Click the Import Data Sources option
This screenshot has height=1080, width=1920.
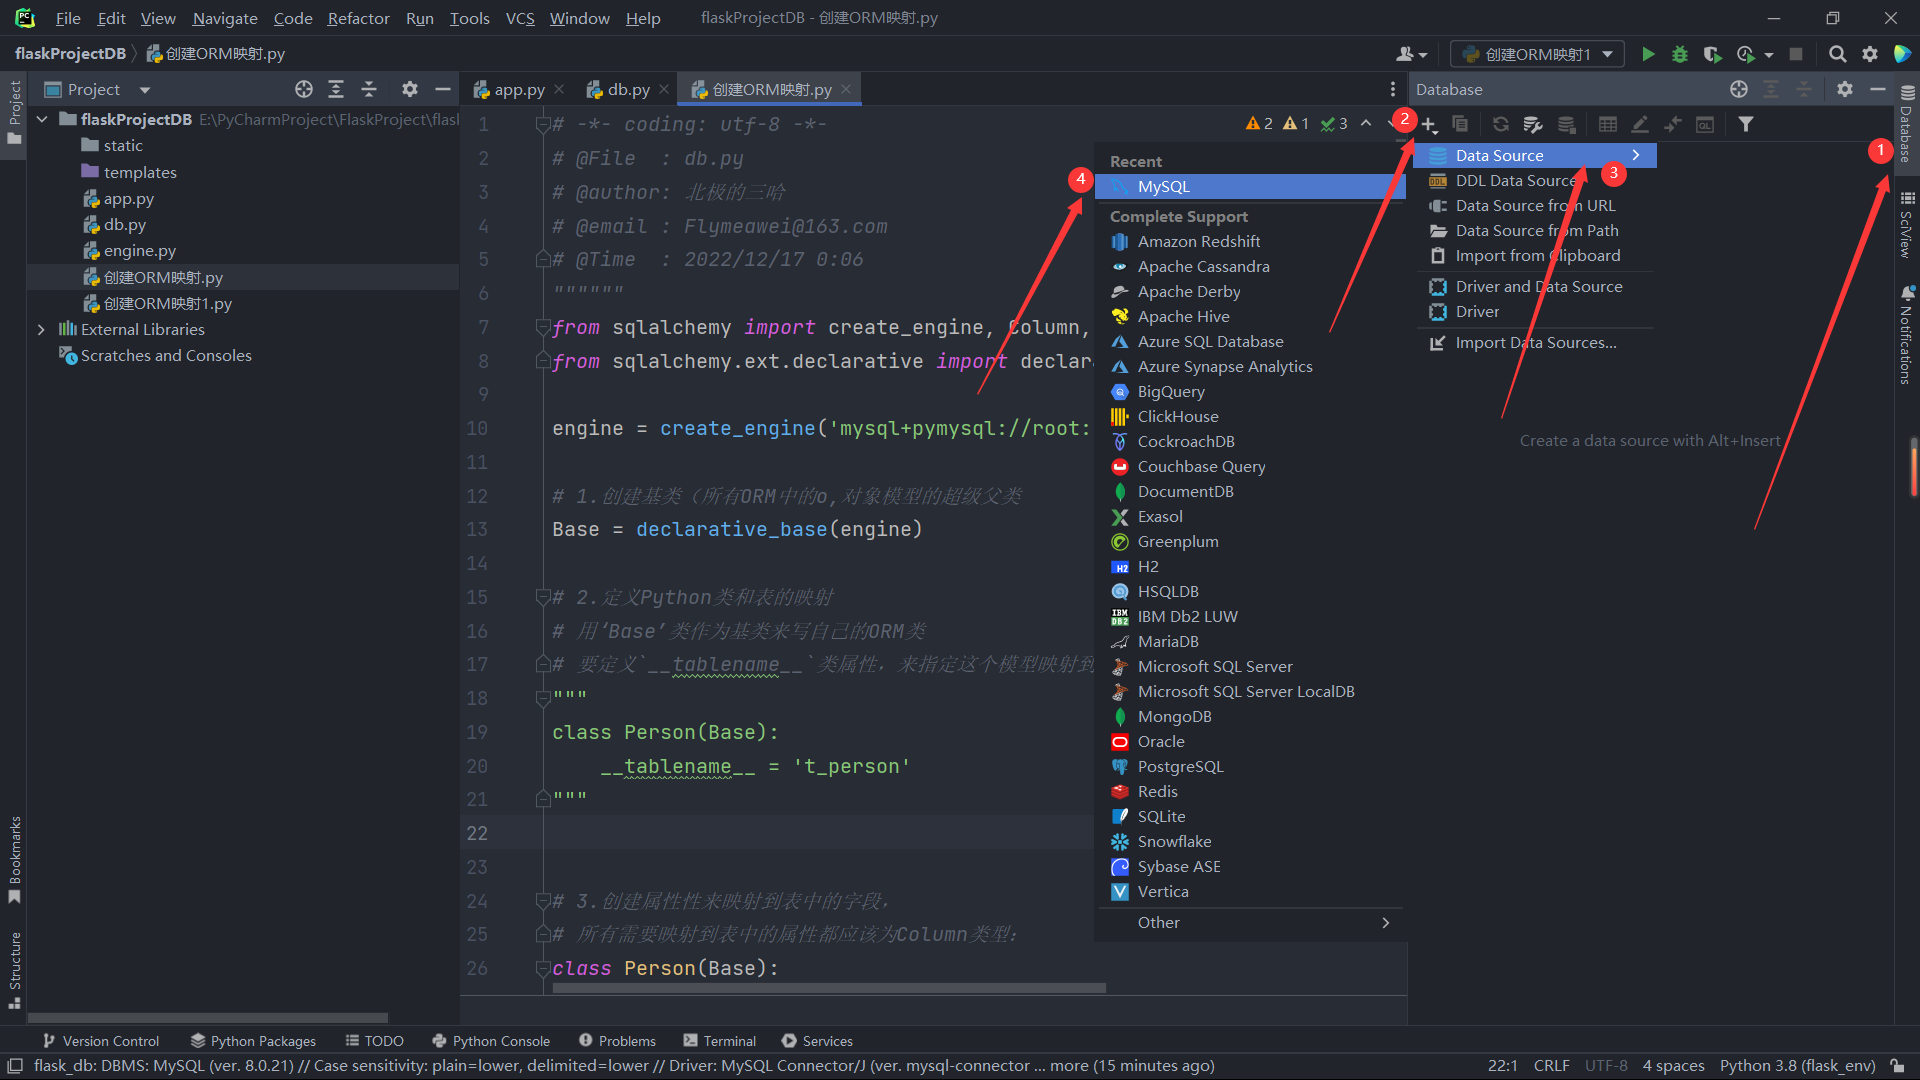click(1535, 342)
